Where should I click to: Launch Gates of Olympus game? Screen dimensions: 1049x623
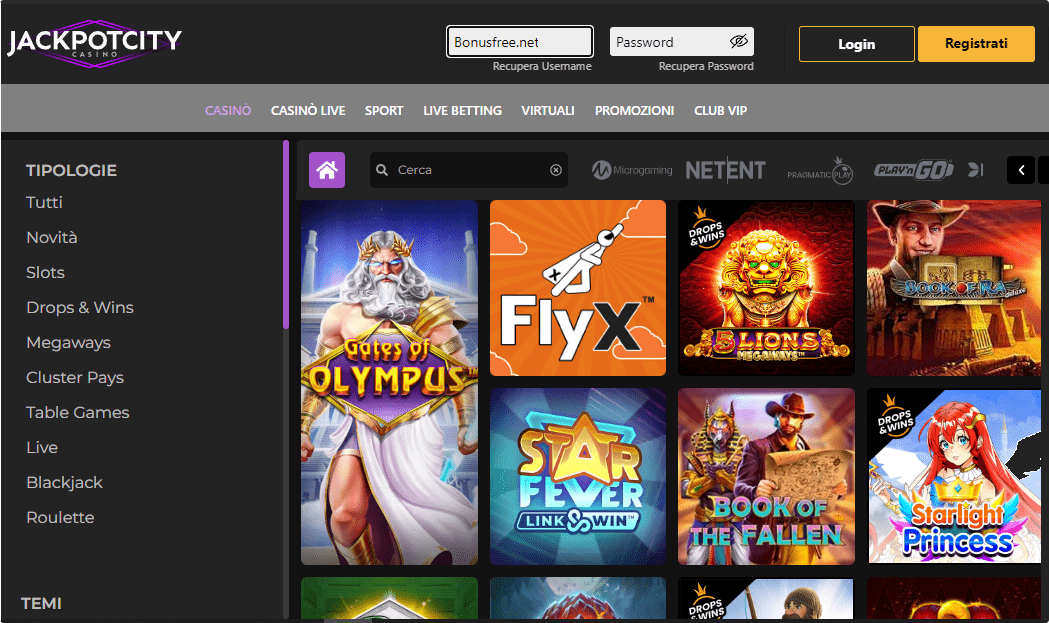click(x=389, y=382)
